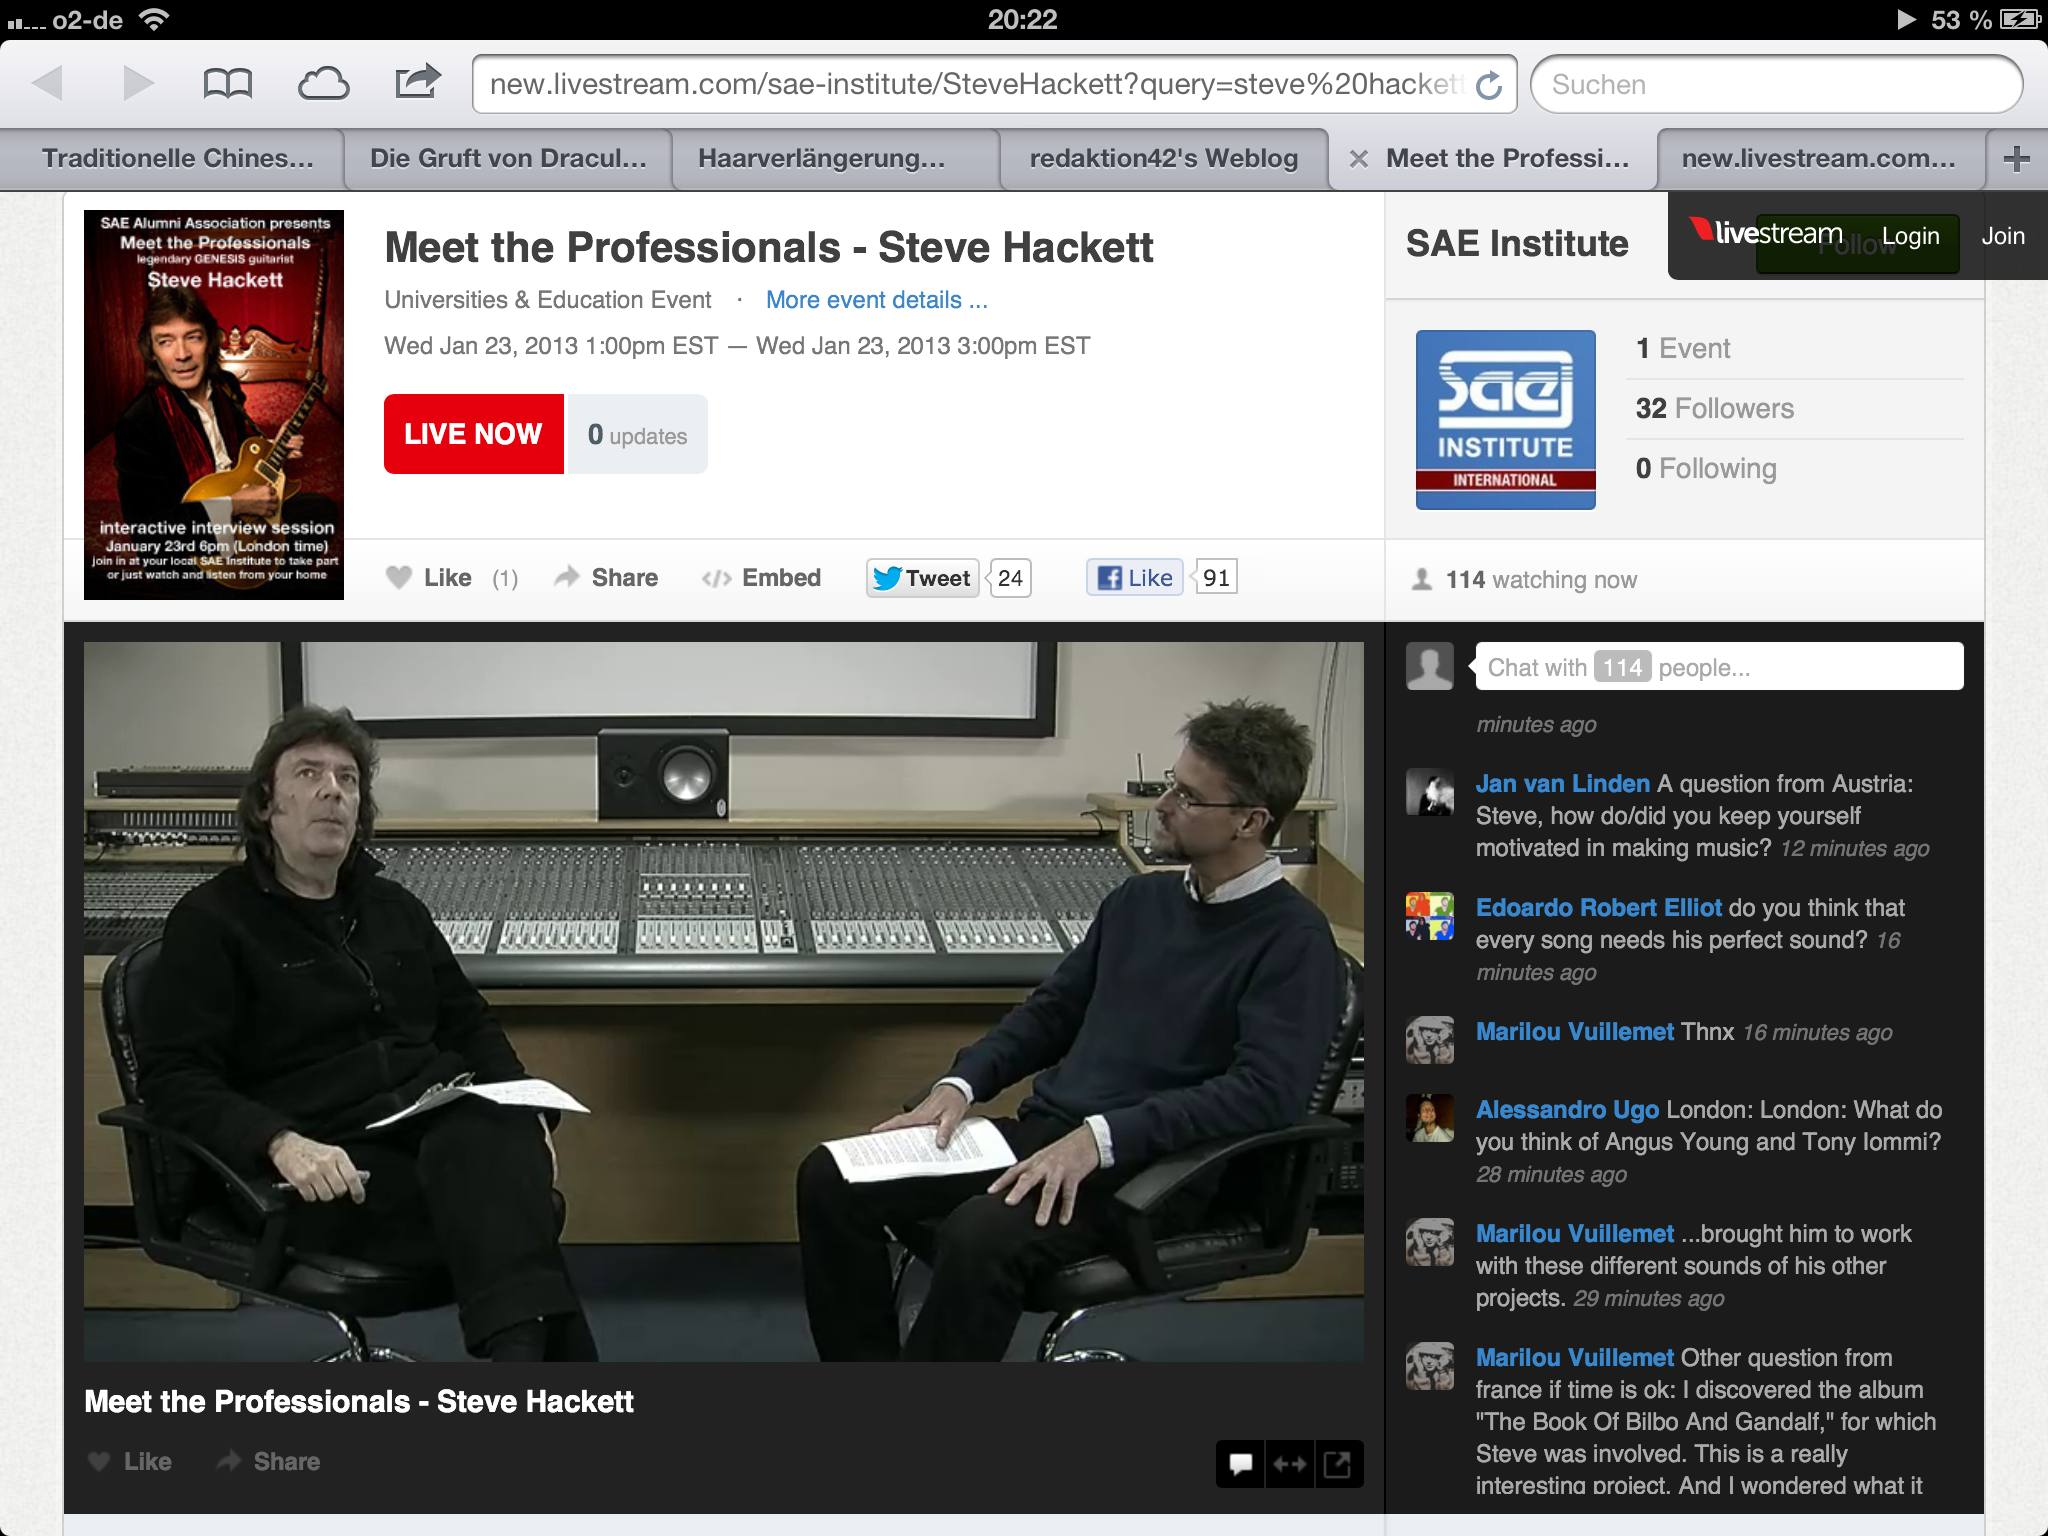Toggle the chat bubble icon below the video
Image resolution: width=2048 pixels, height=1536 pixels.
[x=1240, y=1464]
